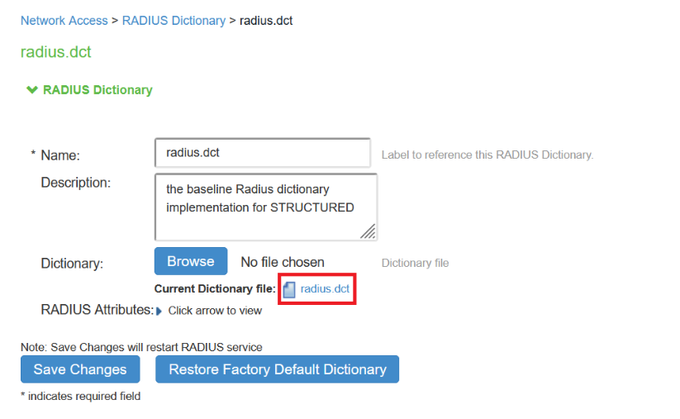Click the green RADIUS Dictionary header text
The width and height of the screenshot is (680, 419).
coord(97,90)
